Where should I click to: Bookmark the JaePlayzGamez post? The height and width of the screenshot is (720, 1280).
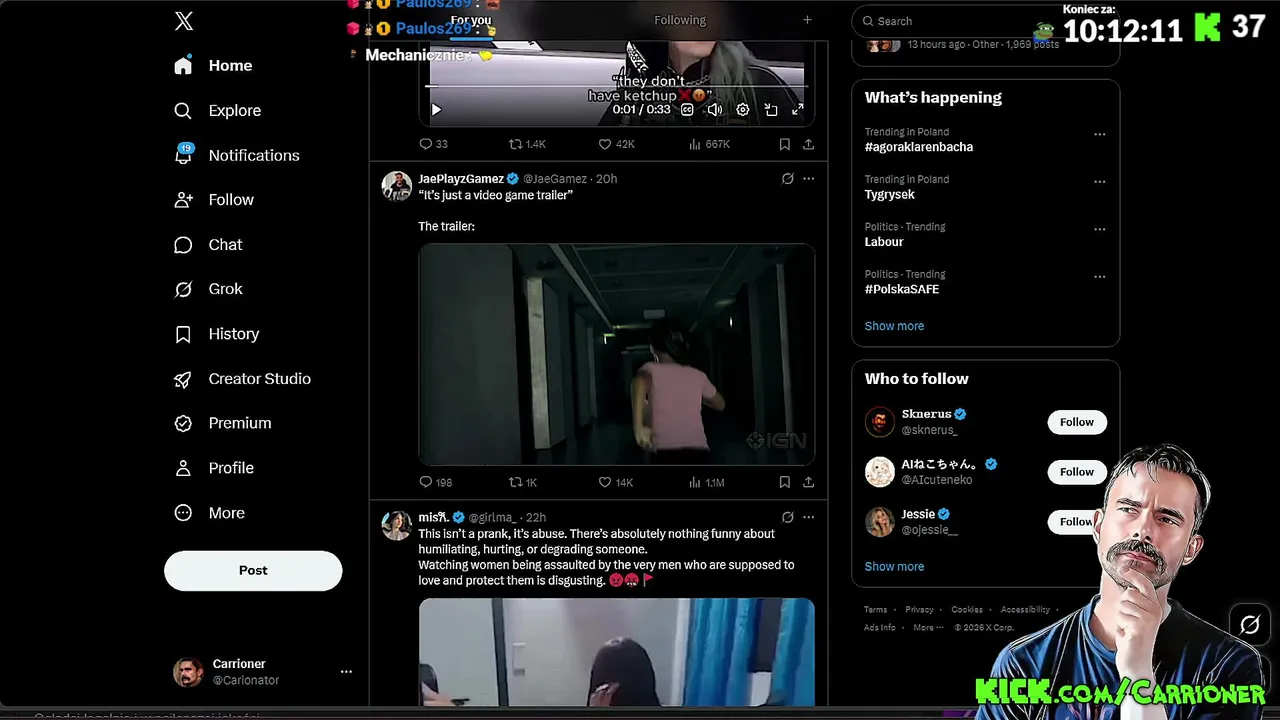(784, 482)
